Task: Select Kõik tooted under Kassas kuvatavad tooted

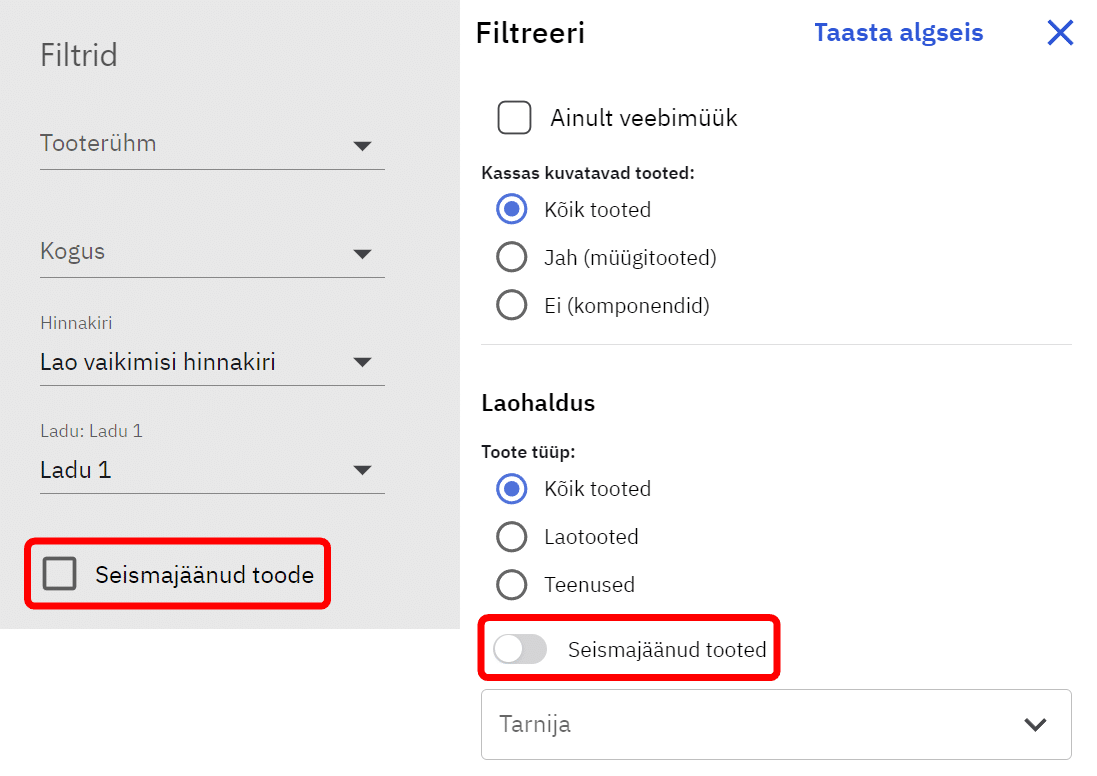Action: (x=512, y=210)
